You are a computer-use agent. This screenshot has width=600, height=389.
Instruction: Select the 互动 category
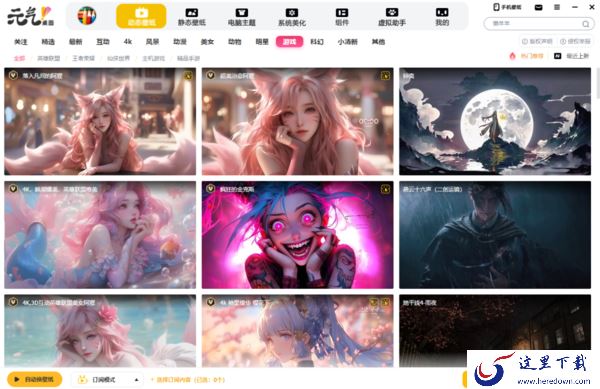pyautogui.click(x=103, y=42)
